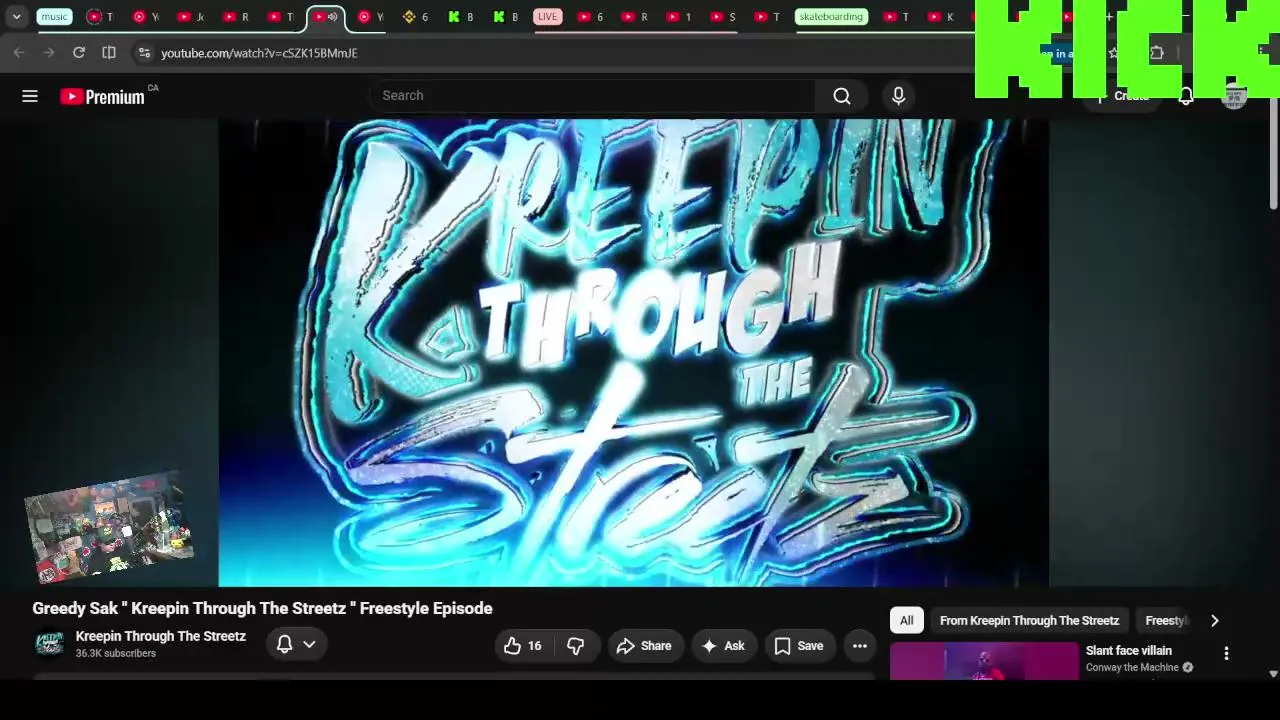Viewport: 1280px width, 720px height.
Task: Collapse the music tab group
Action: (x=54, y=17)
